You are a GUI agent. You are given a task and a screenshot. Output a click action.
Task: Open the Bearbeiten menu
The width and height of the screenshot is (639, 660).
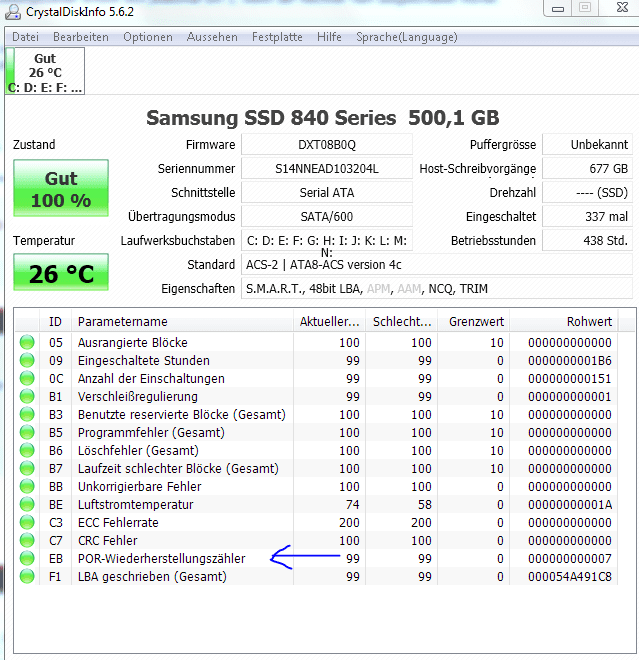point(81,37)
